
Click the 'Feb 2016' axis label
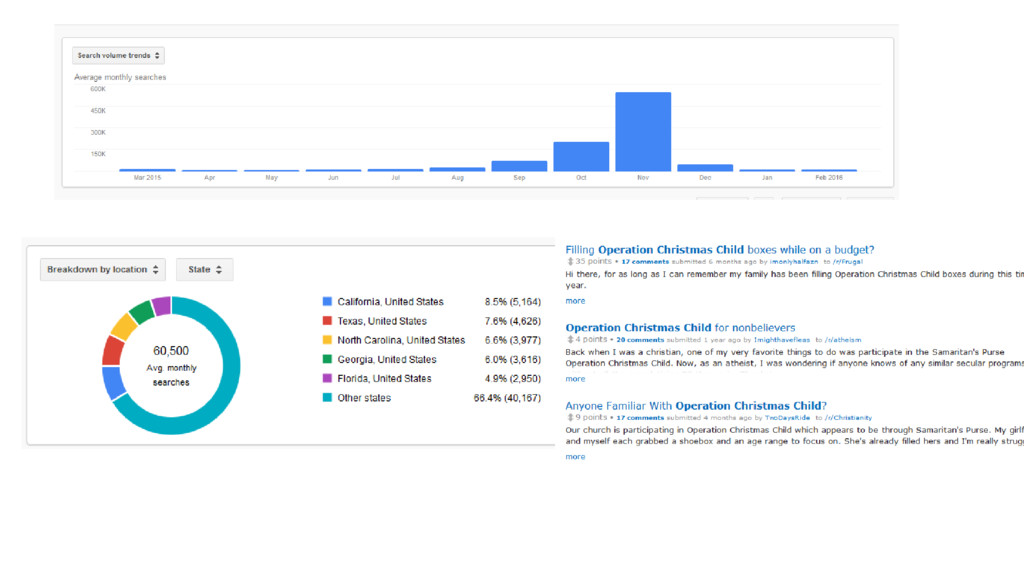click(x=829, y=178)
